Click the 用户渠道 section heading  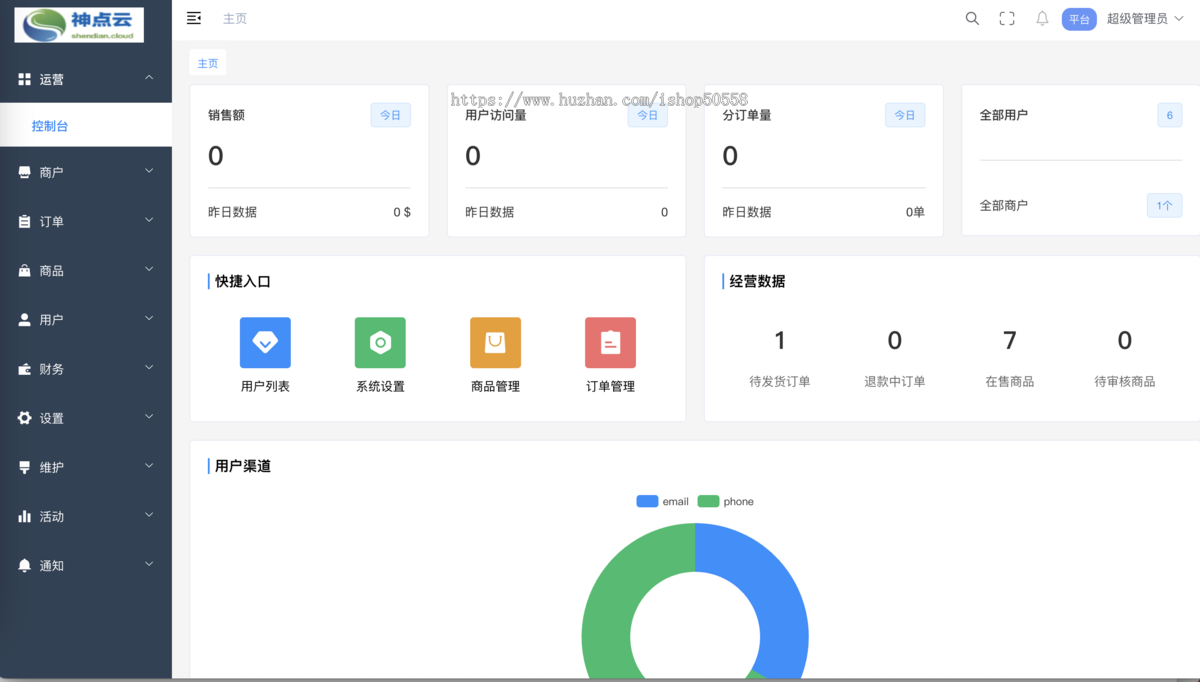pos(243,466)
